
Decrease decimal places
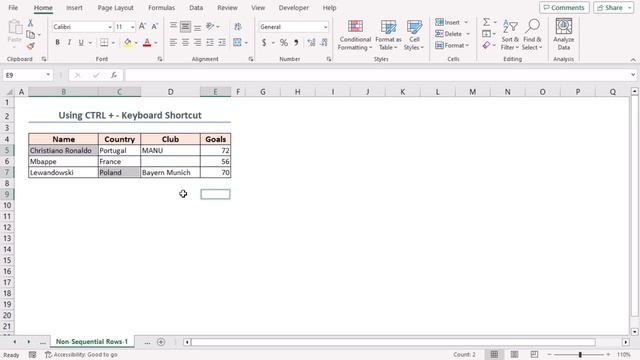(324, 42)
